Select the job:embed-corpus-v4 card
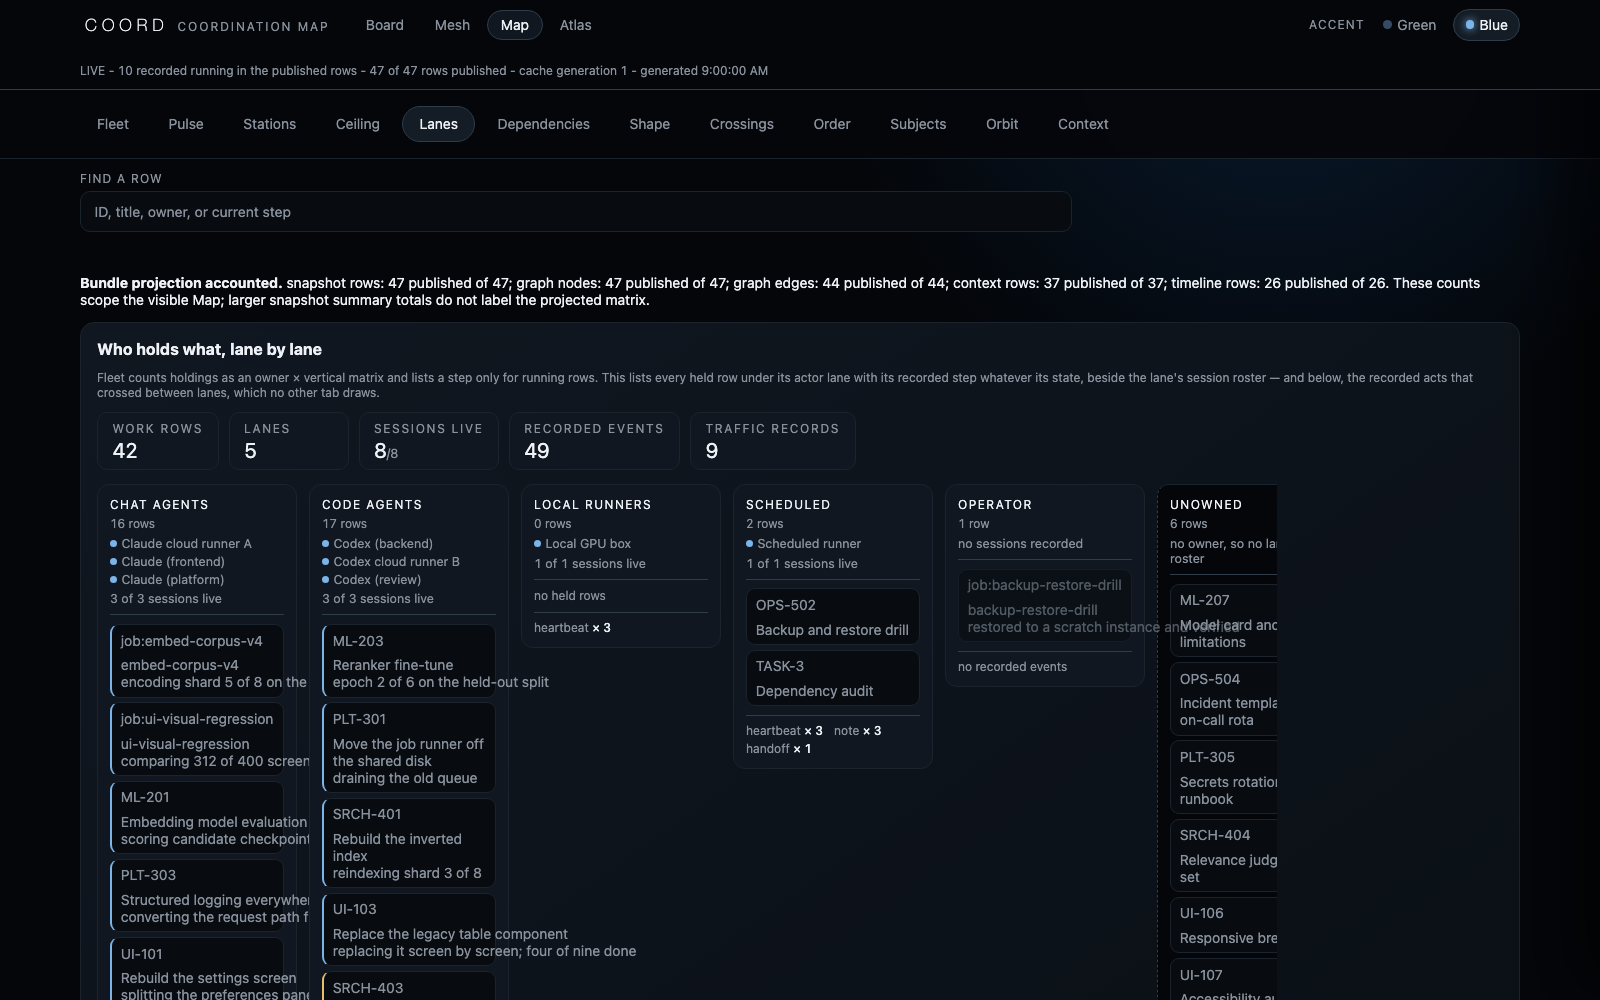 pyautogui.click(x=197, y=661)
